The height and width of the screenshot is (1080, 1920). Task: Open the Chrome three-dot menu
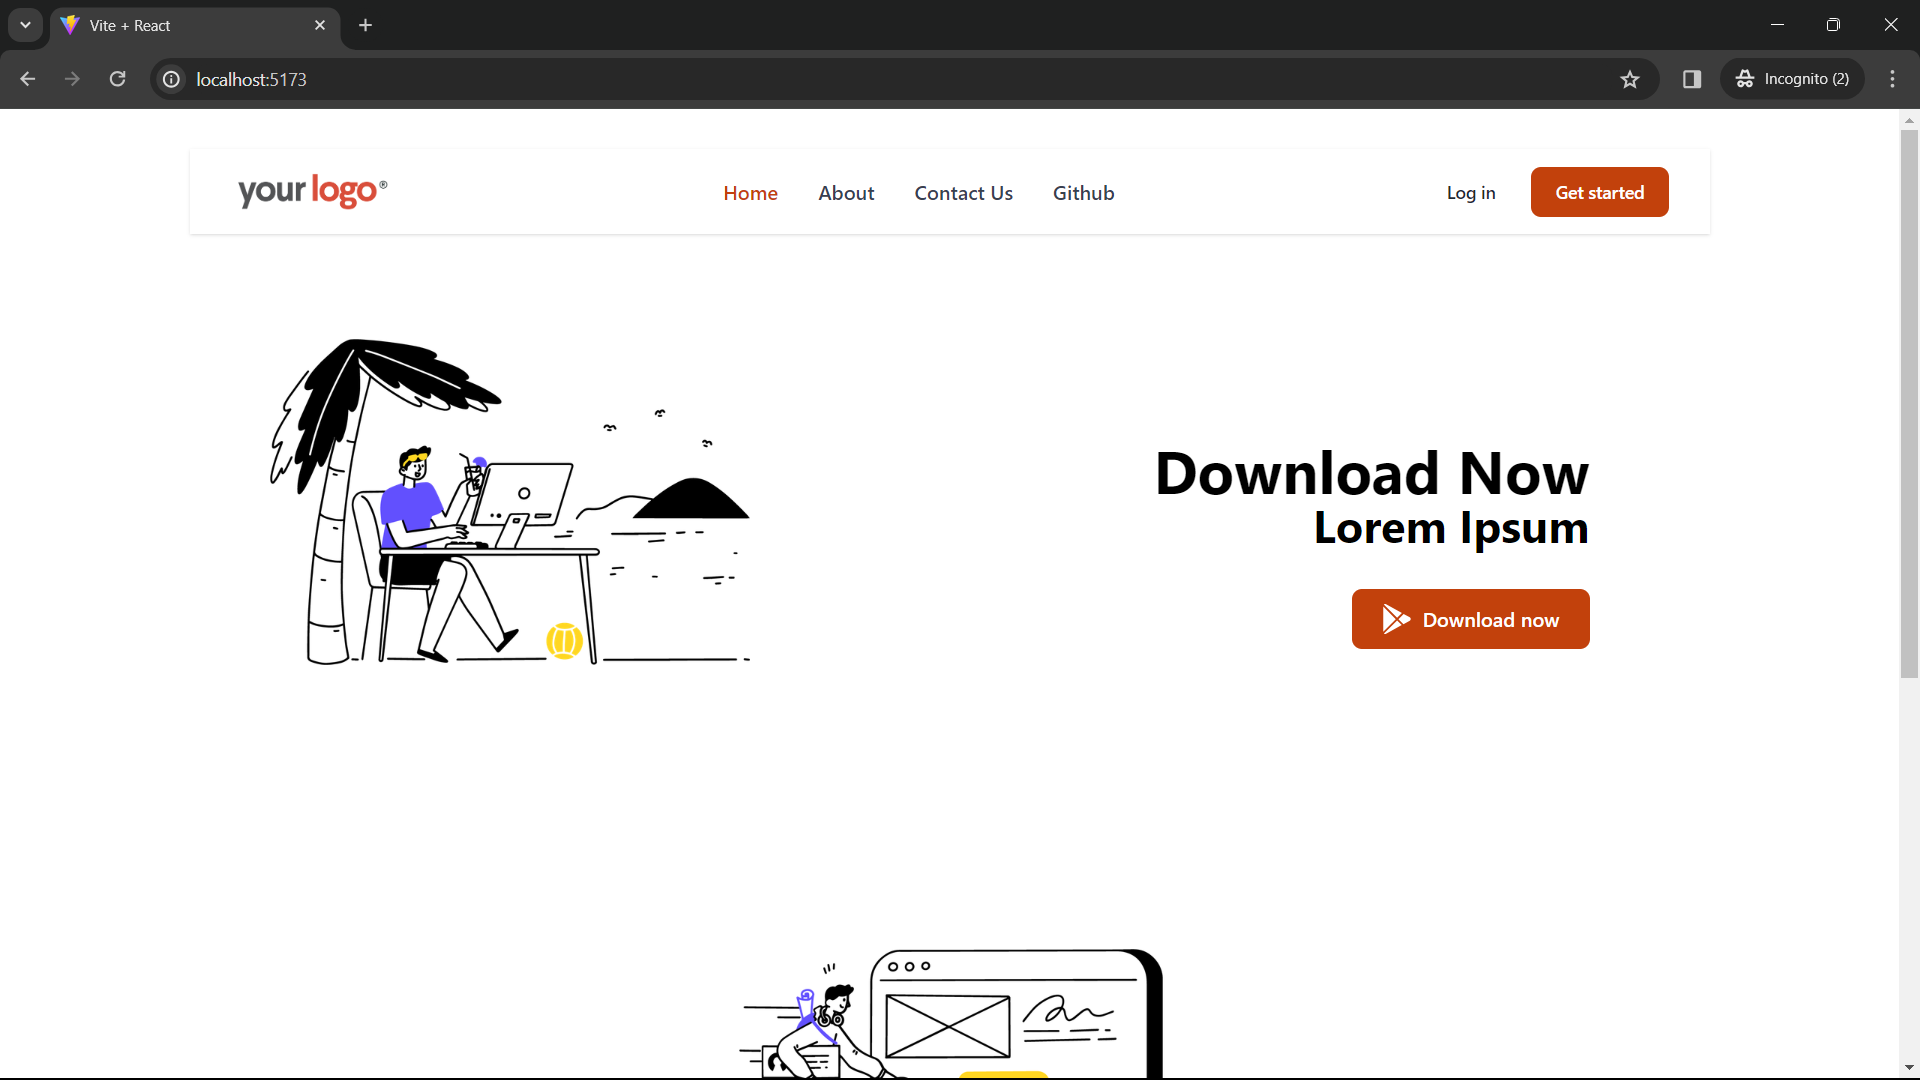point(1892,79)
